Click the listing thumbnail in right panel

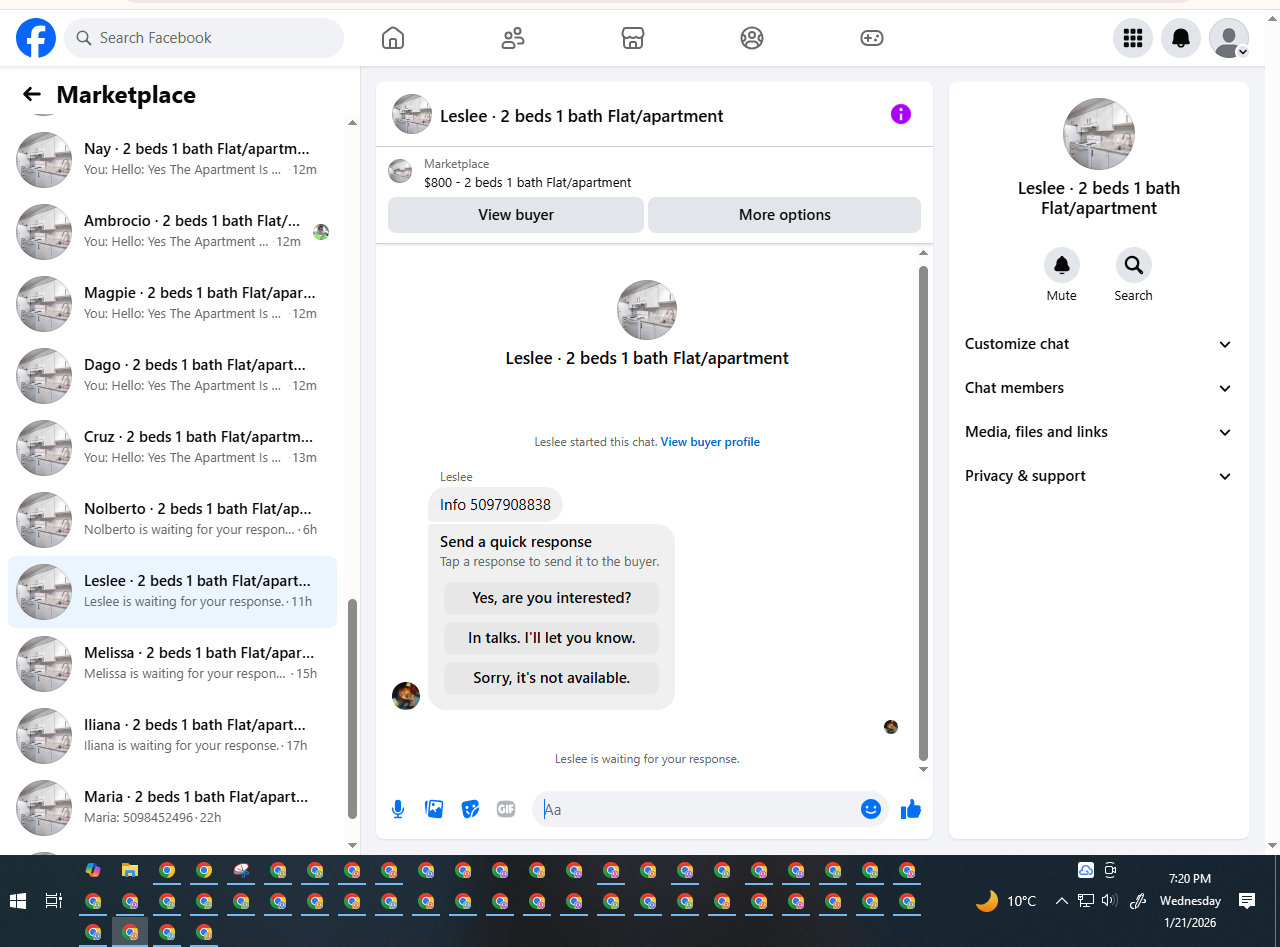point(1099,134)
